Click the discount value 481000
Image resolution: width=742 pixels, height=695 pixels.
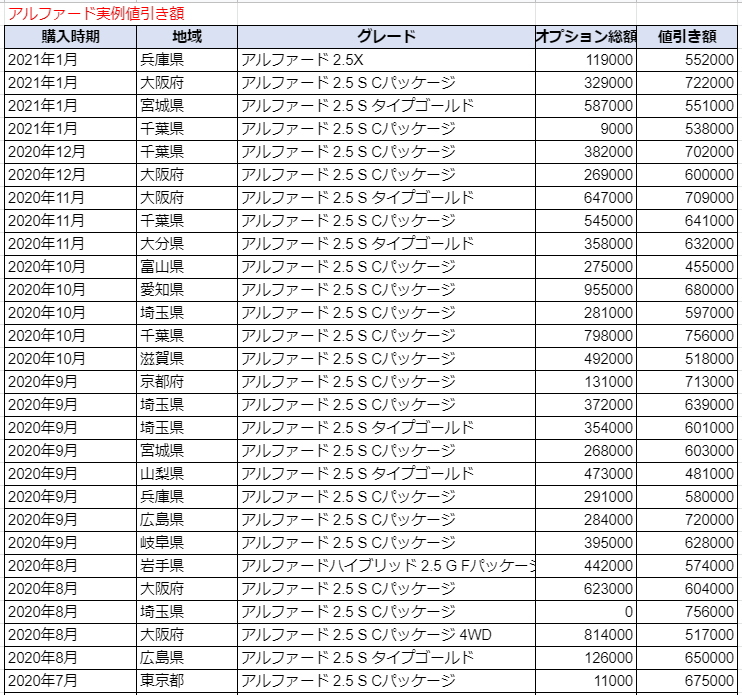point(687,474)
